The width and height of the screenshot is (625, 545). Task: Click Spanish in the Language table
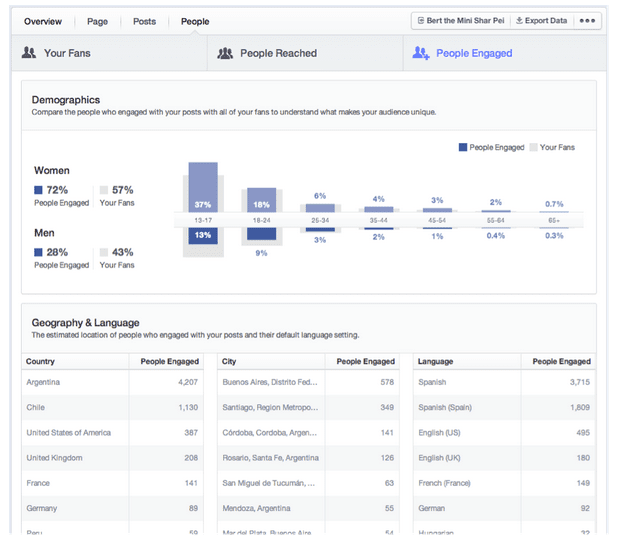tap(432, 382)
